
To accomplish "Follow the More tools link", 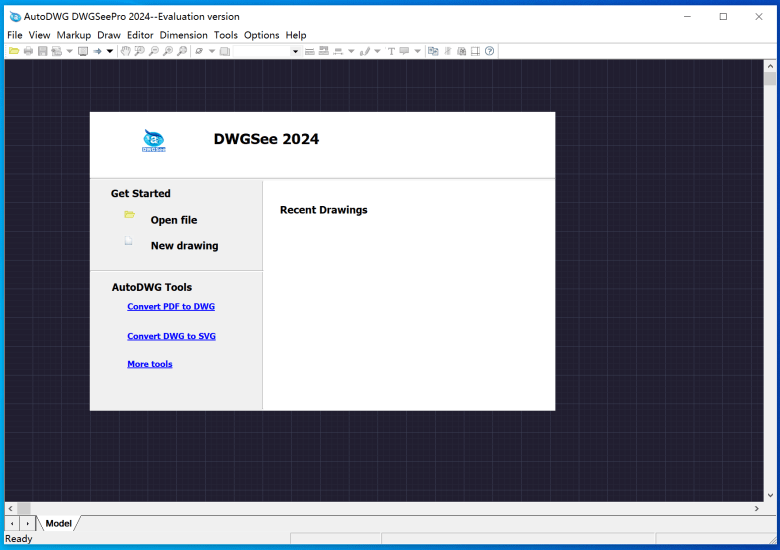I will click(x=149, y=364).
